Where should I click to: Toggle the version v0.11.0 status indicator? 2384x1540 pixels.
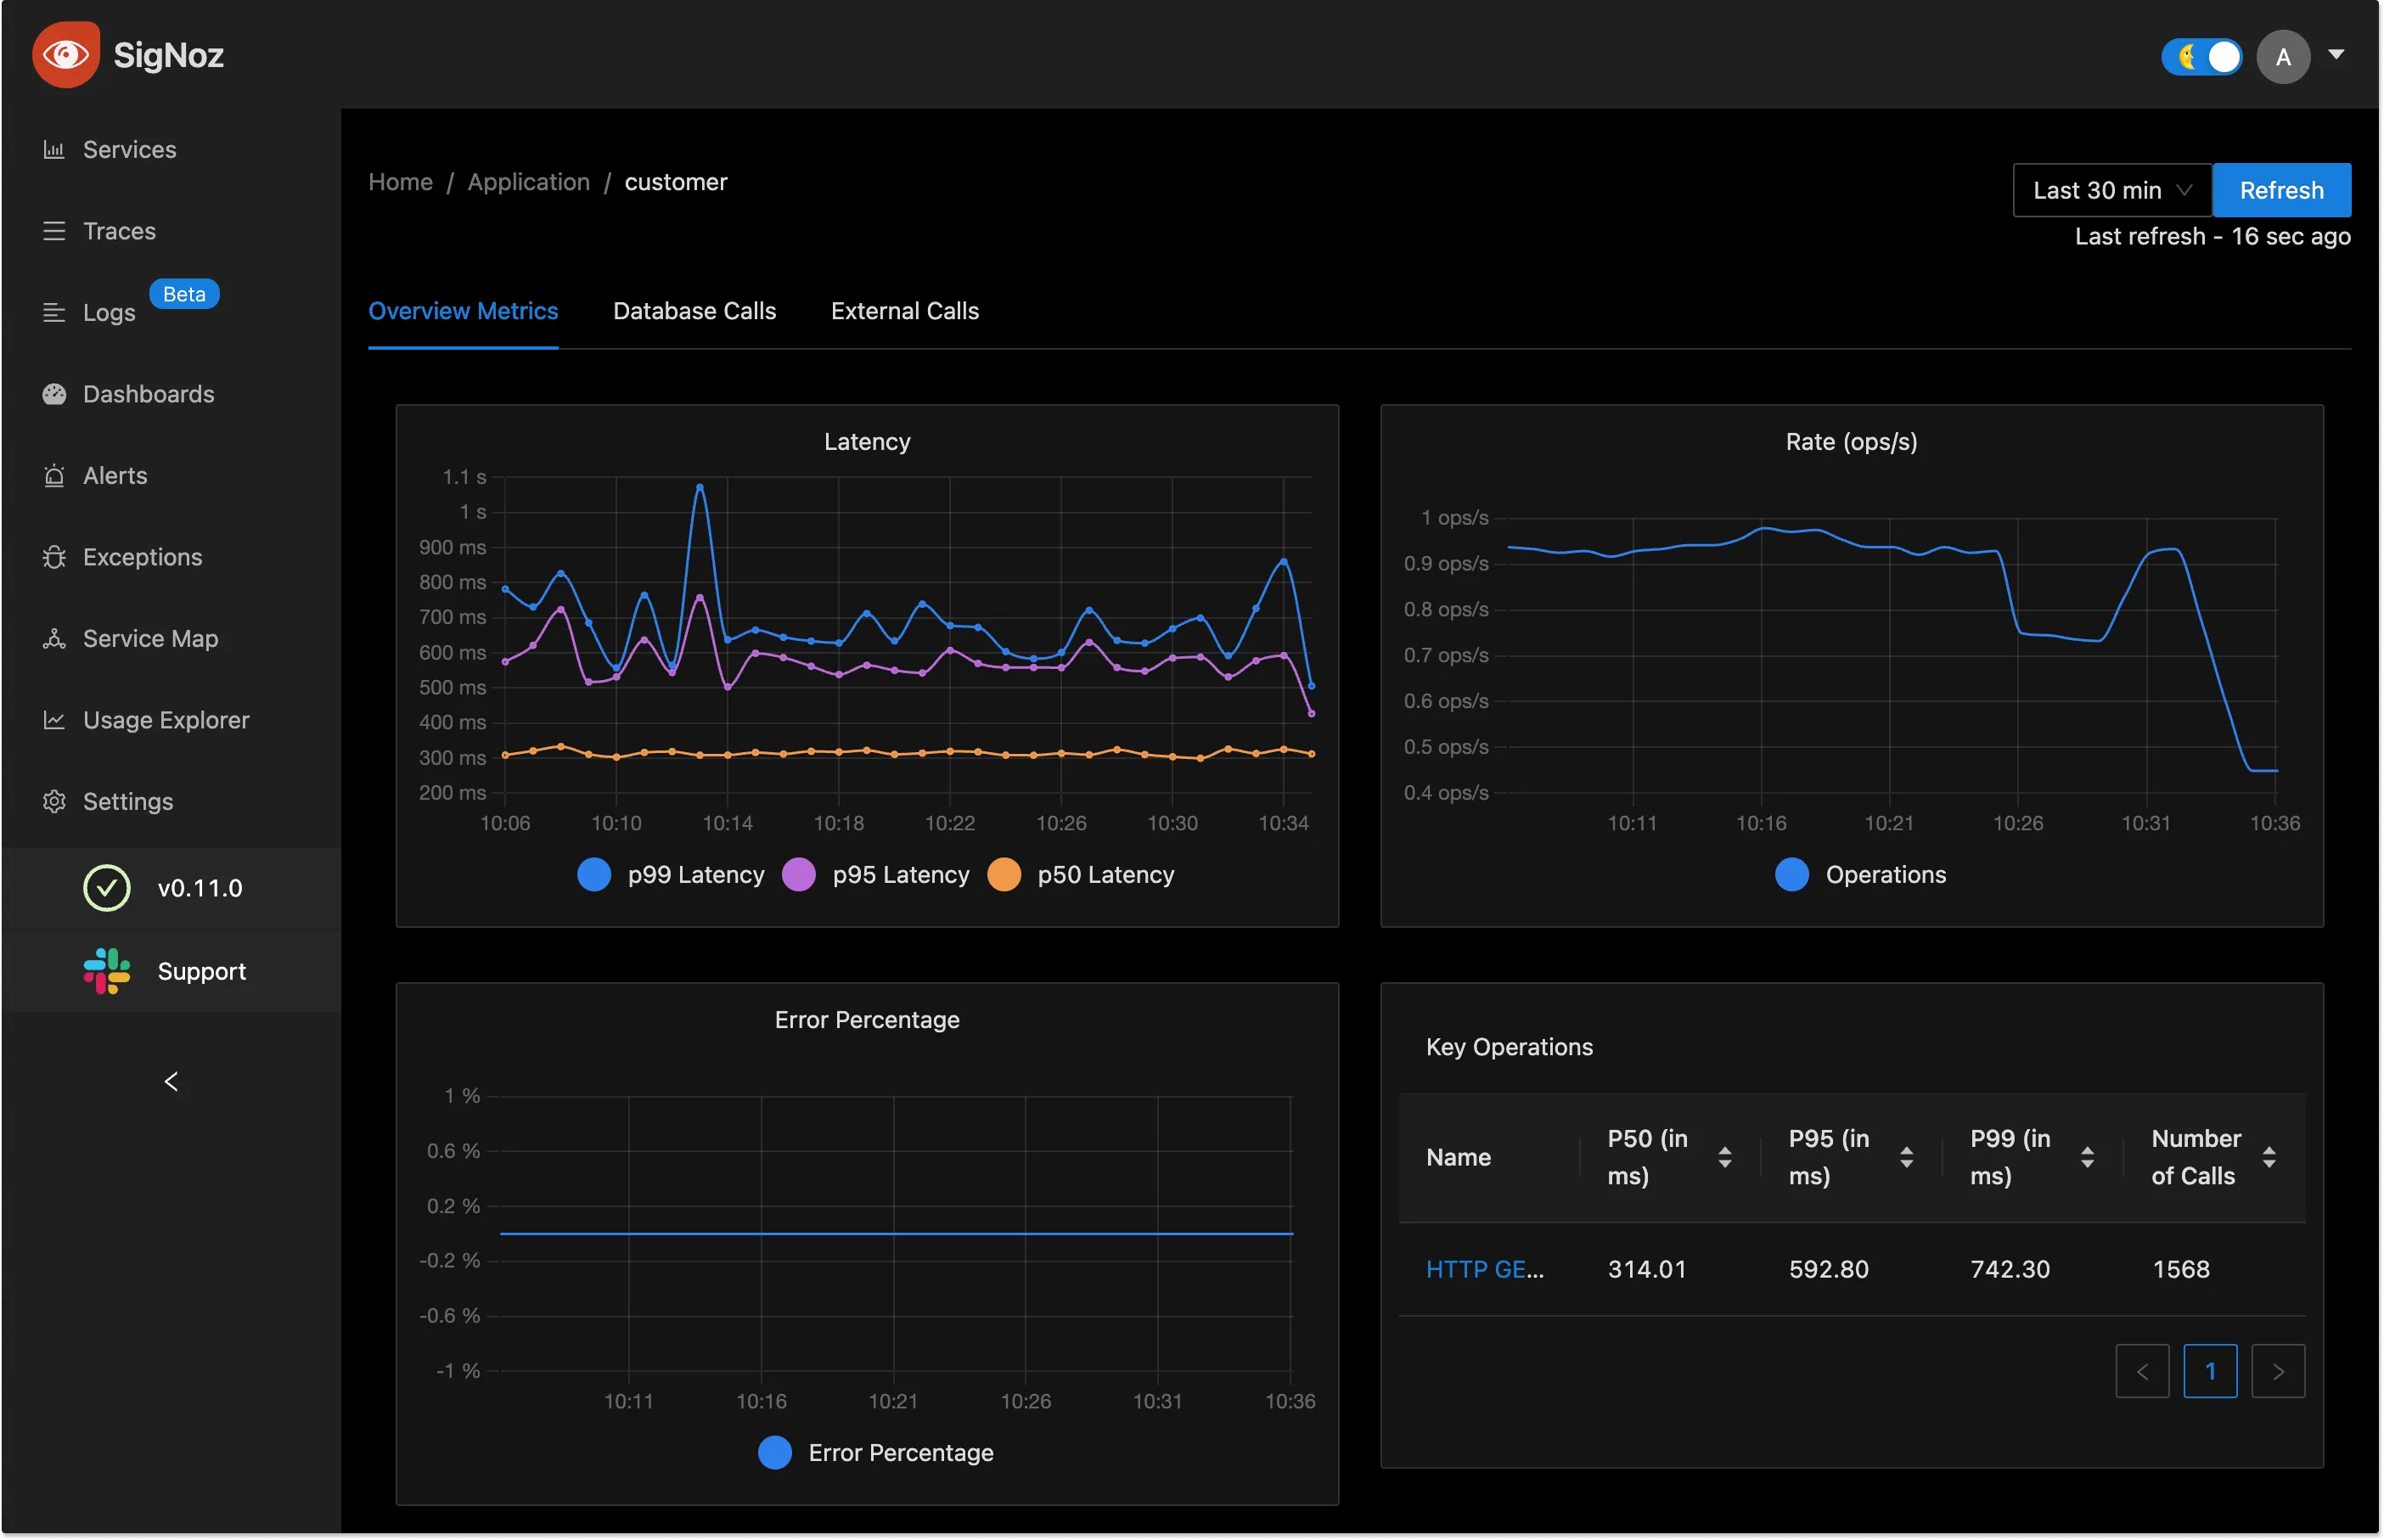(104, 886)
